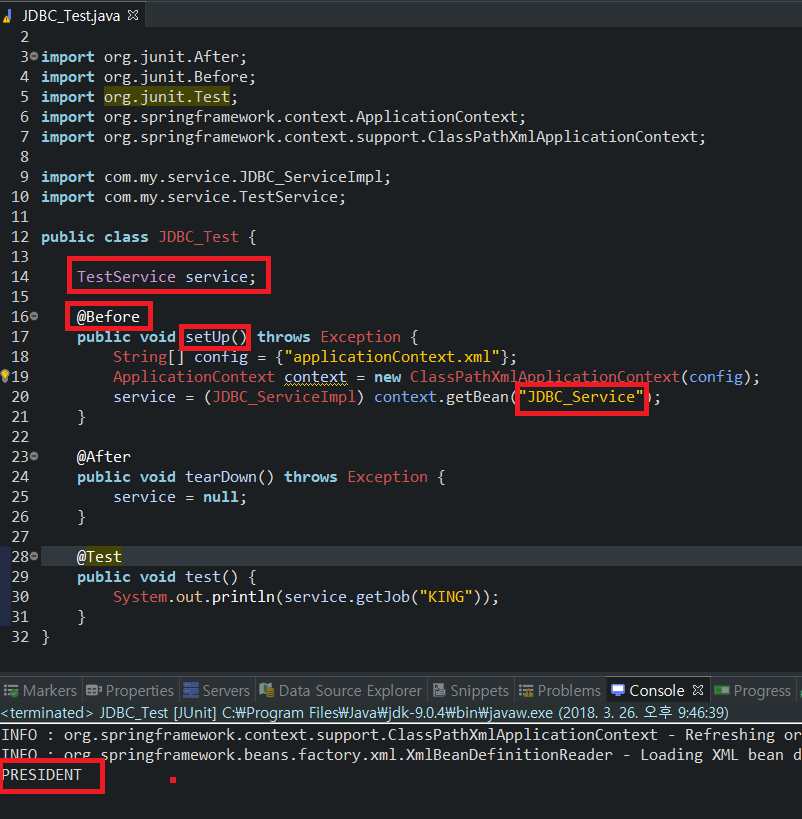Image resolution: width=802 pixels, height=819 pixels.
Task: Click the Java file icon on the editor tab
Action: tap(7, 16)
